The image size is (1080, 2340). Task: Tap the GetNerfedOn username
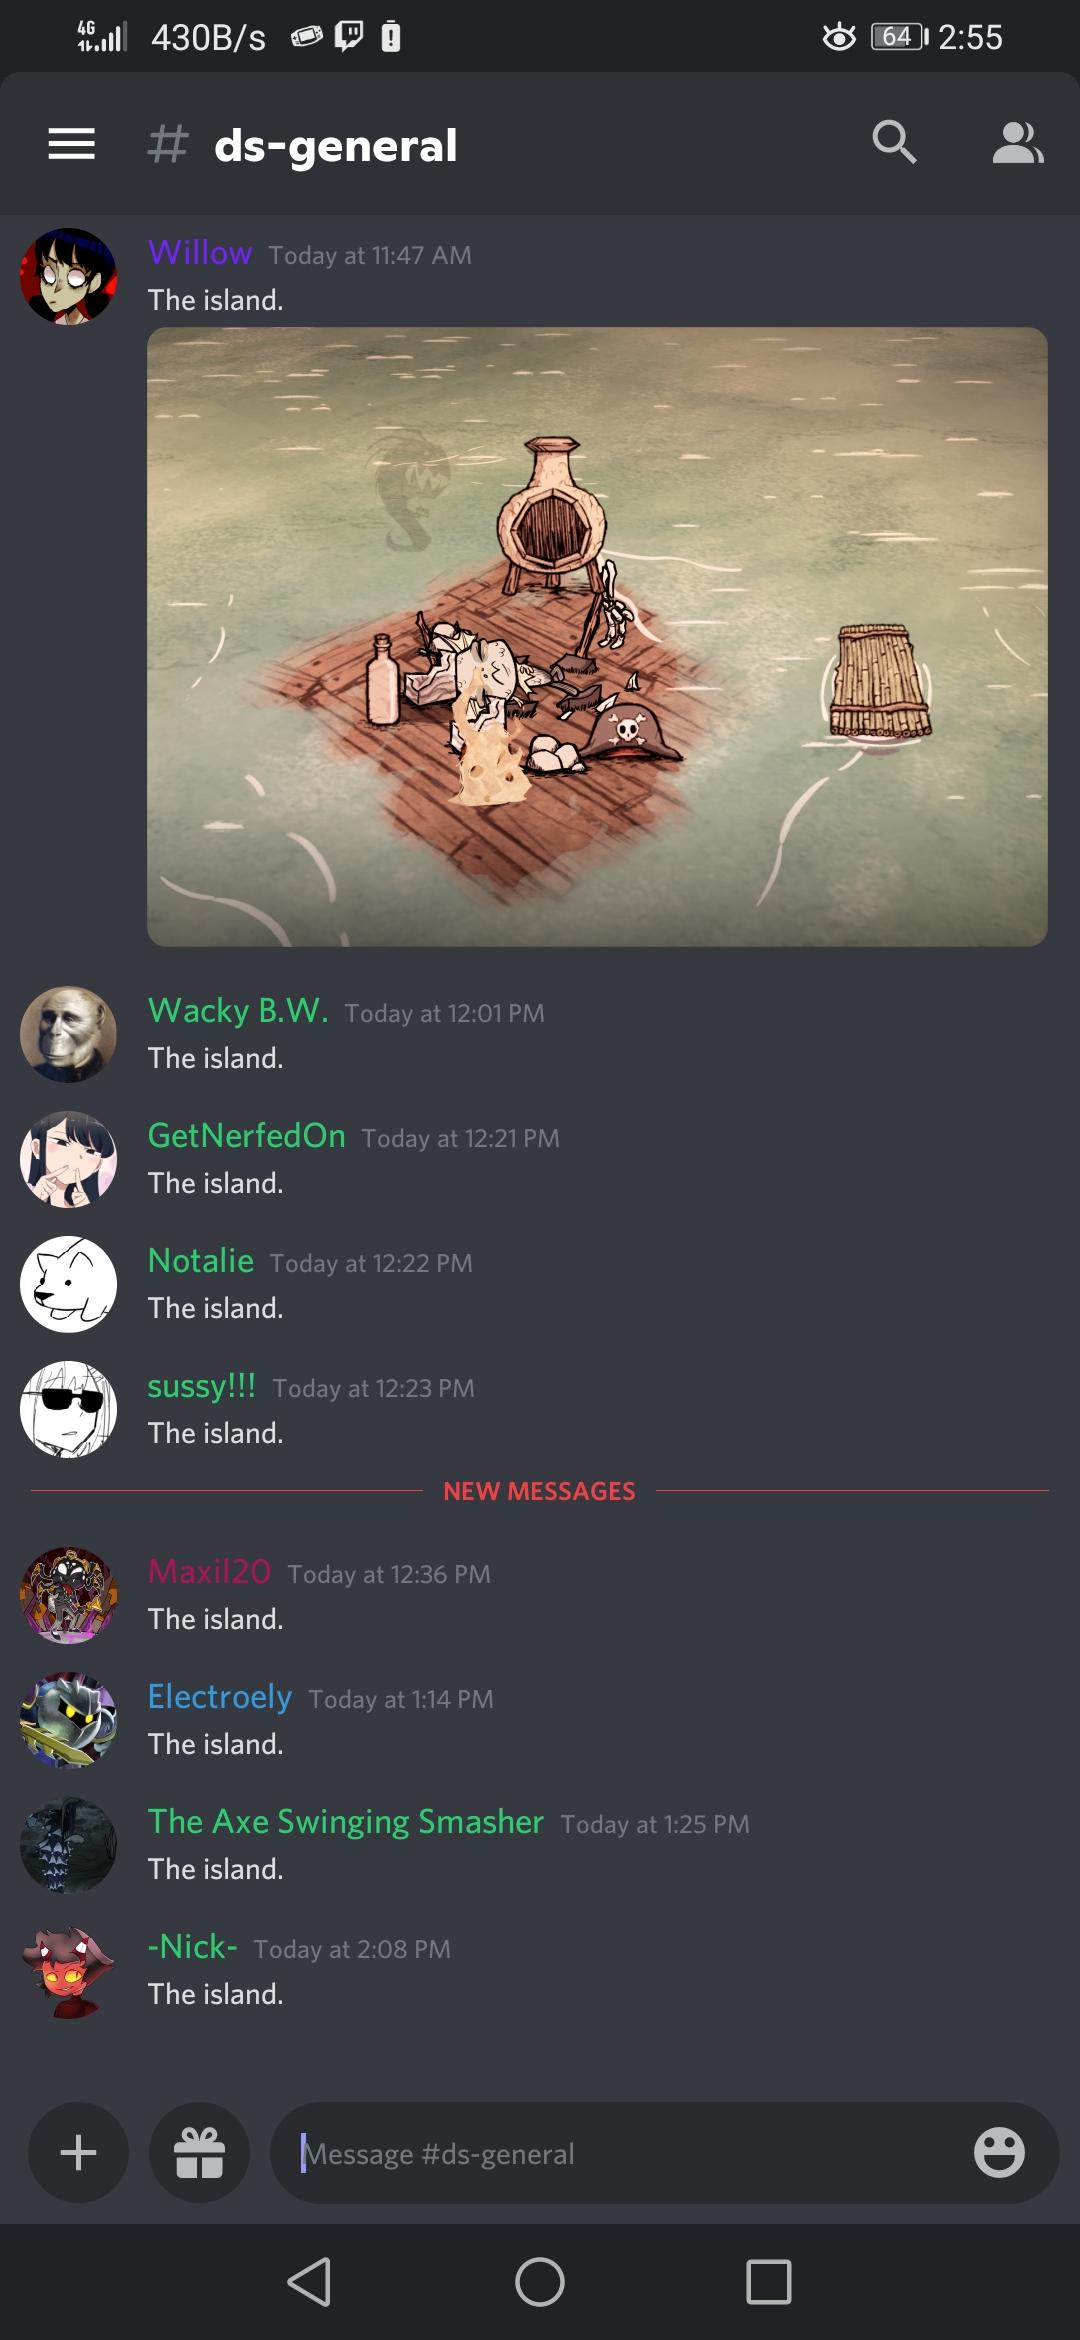point(247,1135)
